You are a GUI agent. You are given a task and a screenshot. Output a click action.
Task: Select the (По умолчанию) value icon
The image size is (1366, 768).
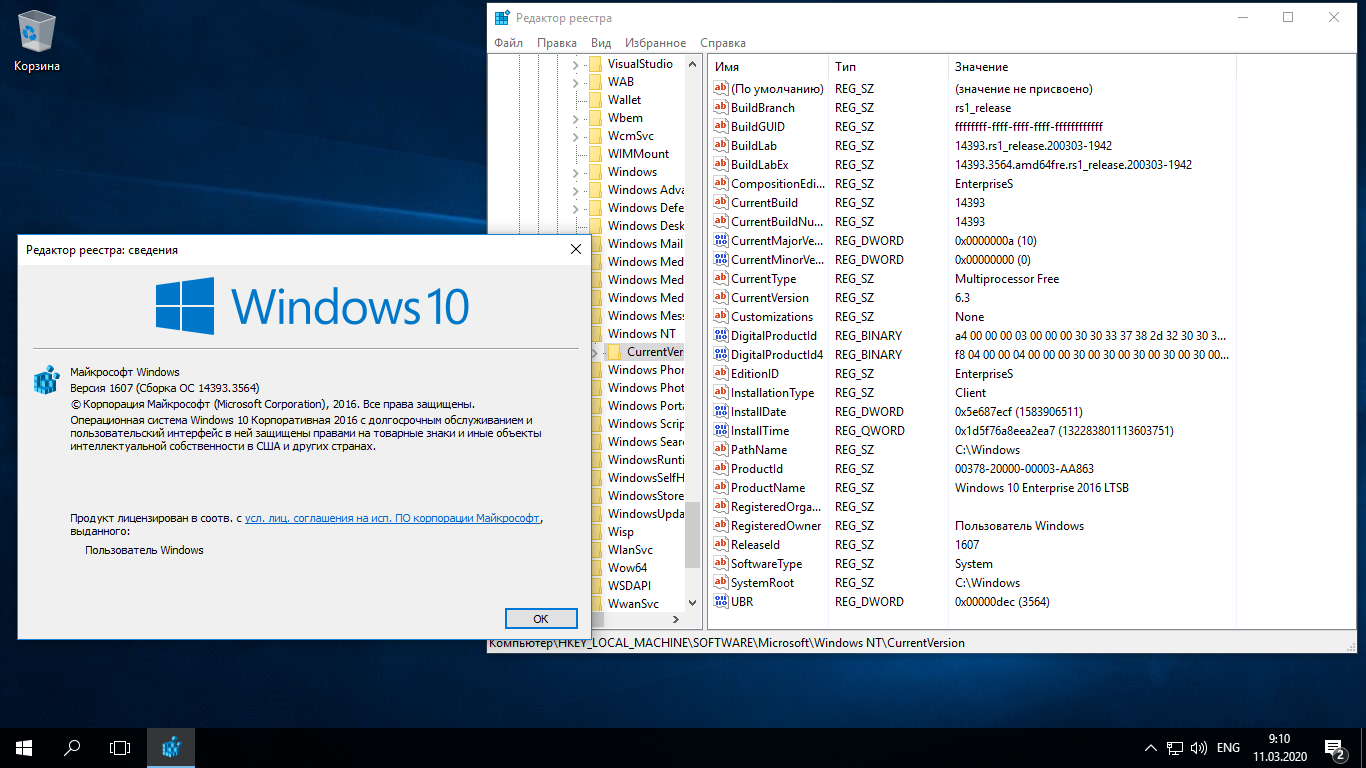tap(720, 88)
